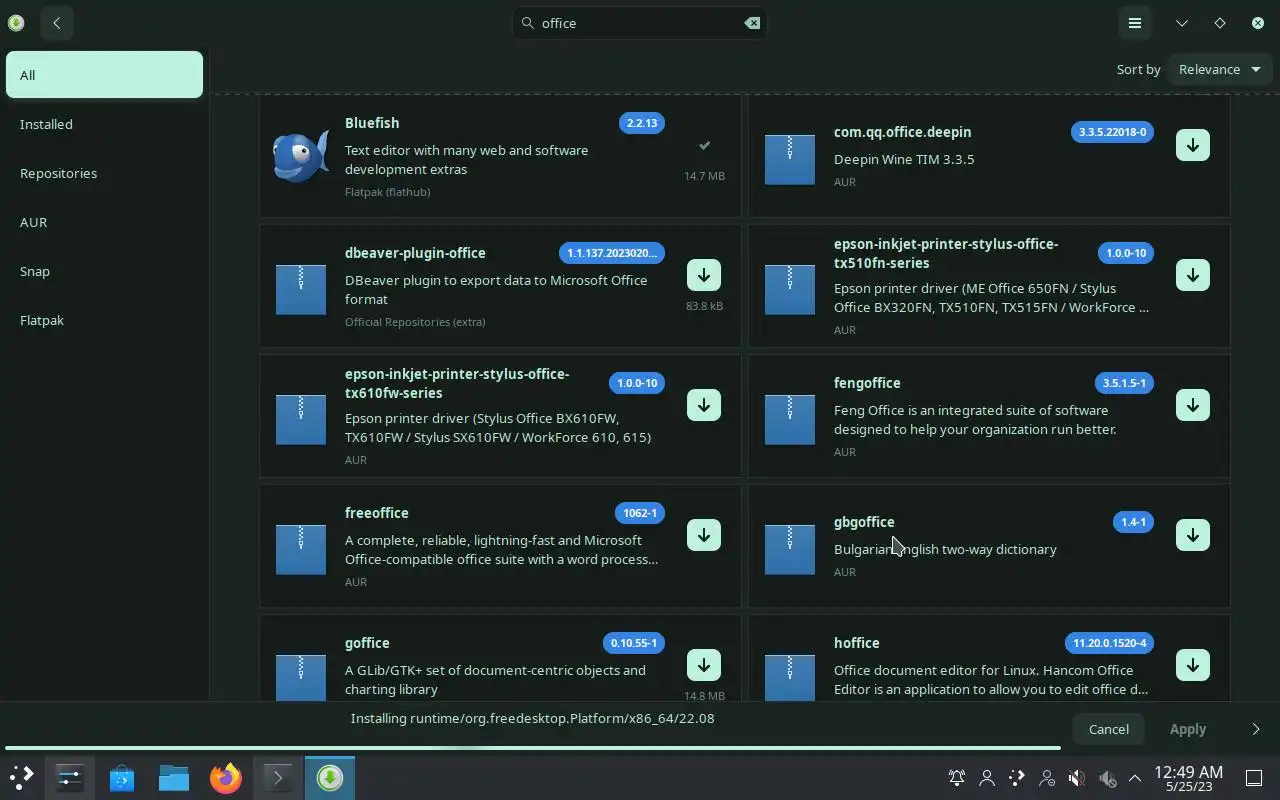Viewport: 1280px width, 800px height.
Task: Install hoffice via download arrow
Action: [x=1192, y=665]
